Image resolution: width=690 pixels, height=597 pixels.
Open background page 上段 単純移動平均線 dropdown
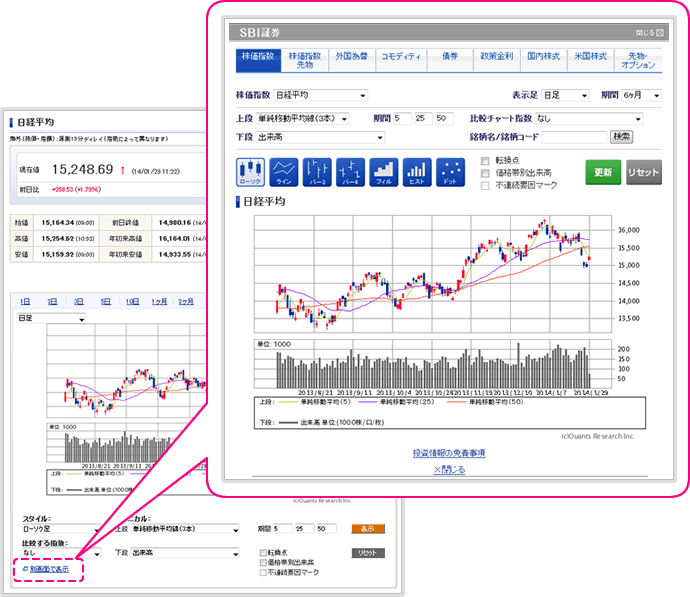click(185, 529)
